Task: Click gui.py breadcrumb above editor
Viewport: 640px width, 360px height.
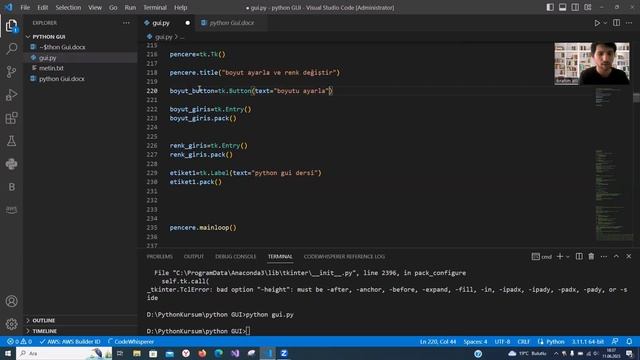Action: click(163, 37)
